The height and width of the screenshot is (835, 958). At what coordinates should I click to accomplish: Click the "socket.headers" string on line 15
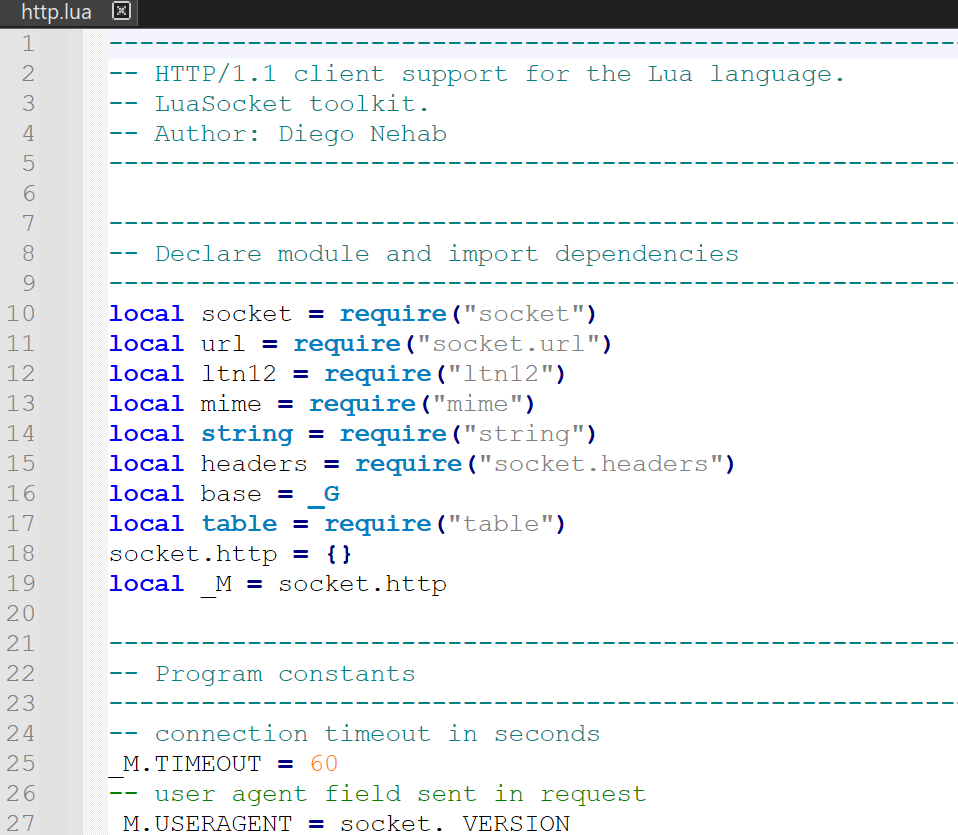click(601, 464)
